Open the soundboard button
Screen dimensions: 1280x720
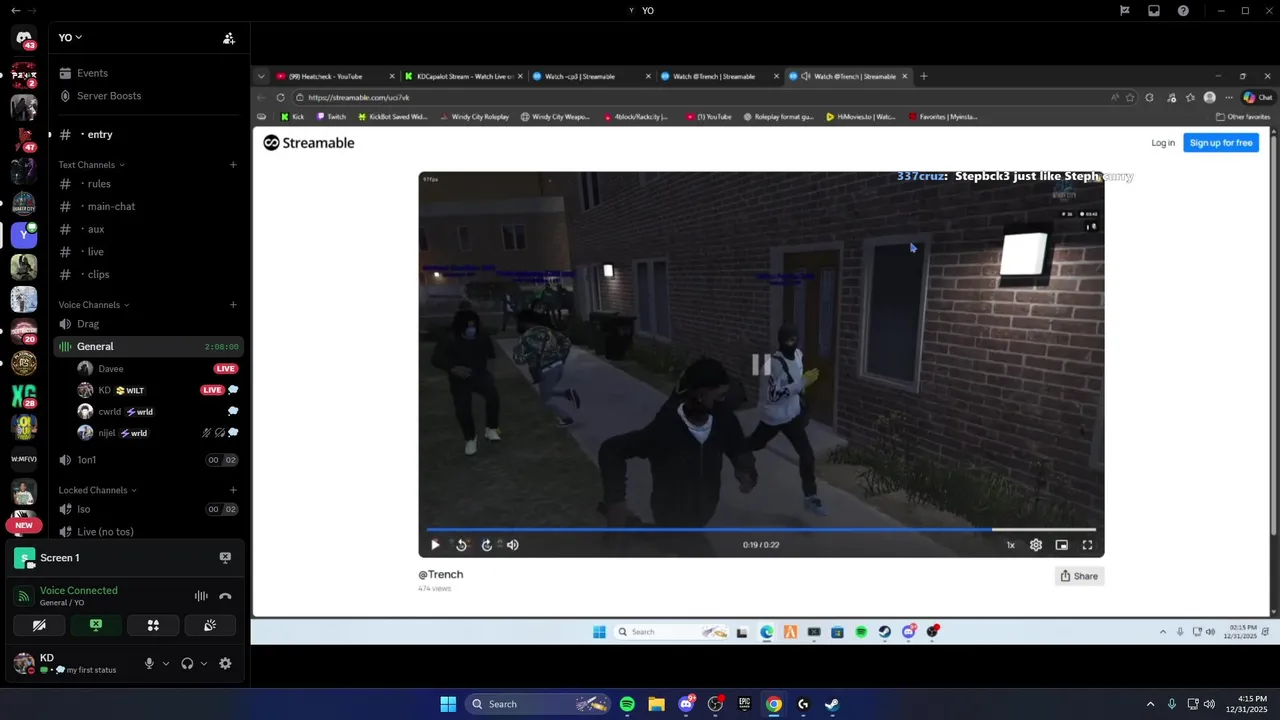(x=210, y=625)
